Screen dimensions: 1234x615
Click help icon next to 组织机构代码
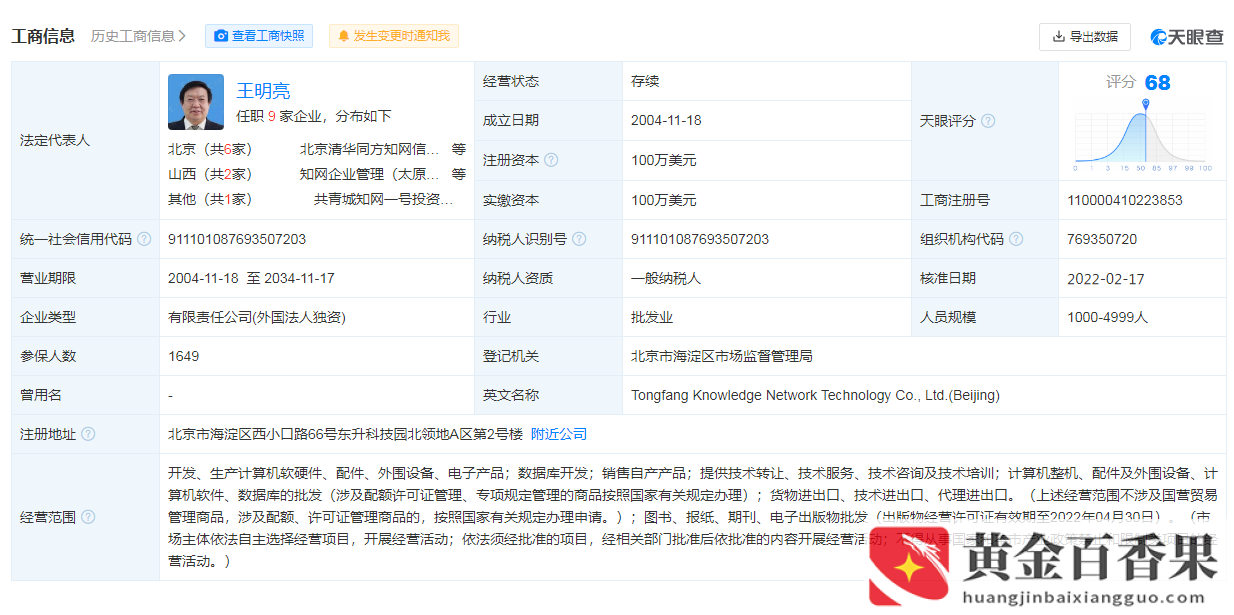[1016, 239]
